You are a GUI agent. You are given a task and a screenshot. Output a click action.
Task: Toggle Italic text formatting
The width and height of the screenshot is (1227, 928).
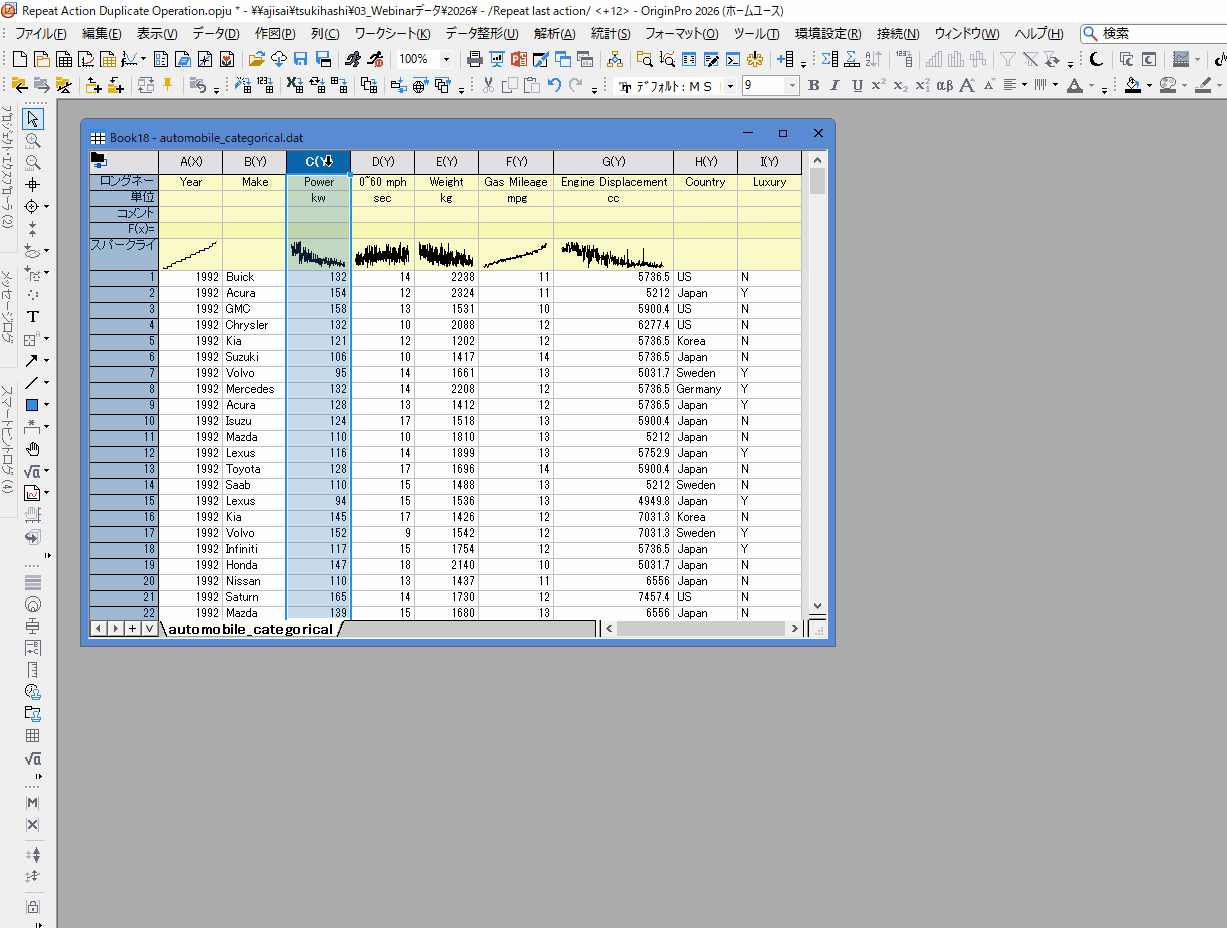pyautogui.click(x=835, y=85)
